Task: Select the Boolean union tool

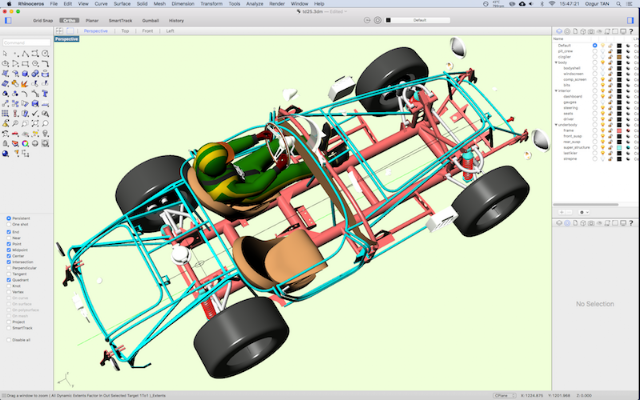Action: click(35, 74)
